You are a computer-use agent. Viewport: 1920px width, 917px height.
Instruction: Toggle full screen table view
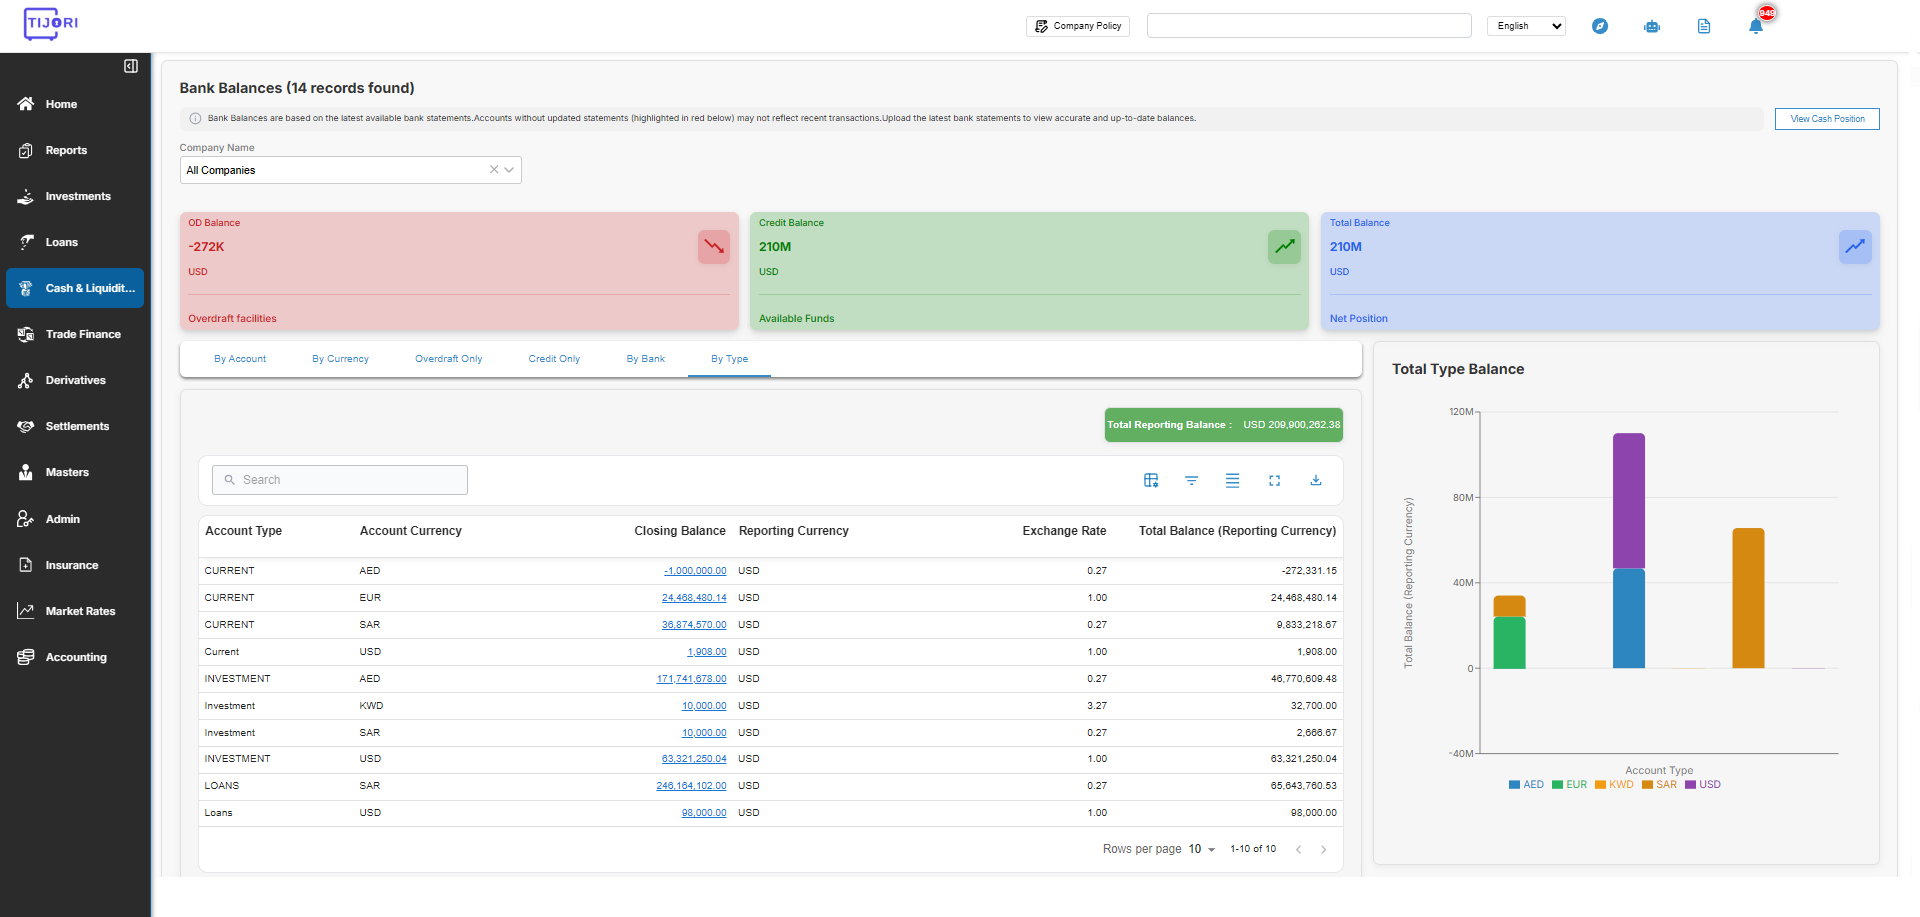[1275, 480]
